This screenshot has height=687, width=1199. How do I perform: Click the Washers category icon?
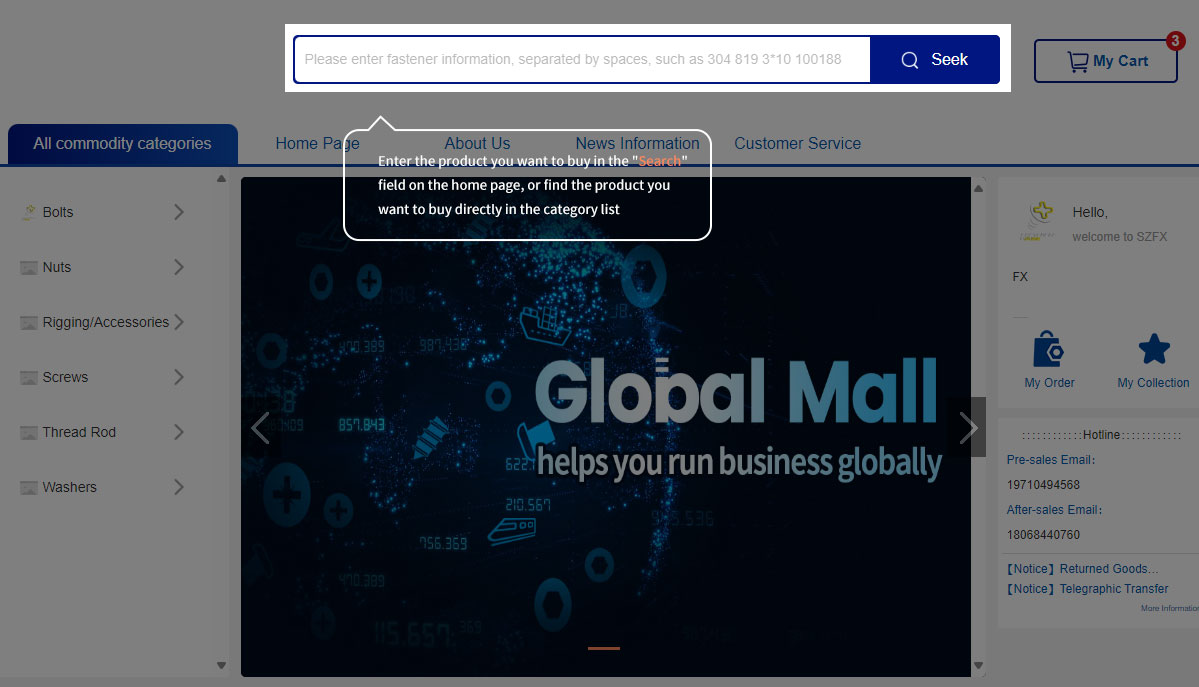point(29,487)
